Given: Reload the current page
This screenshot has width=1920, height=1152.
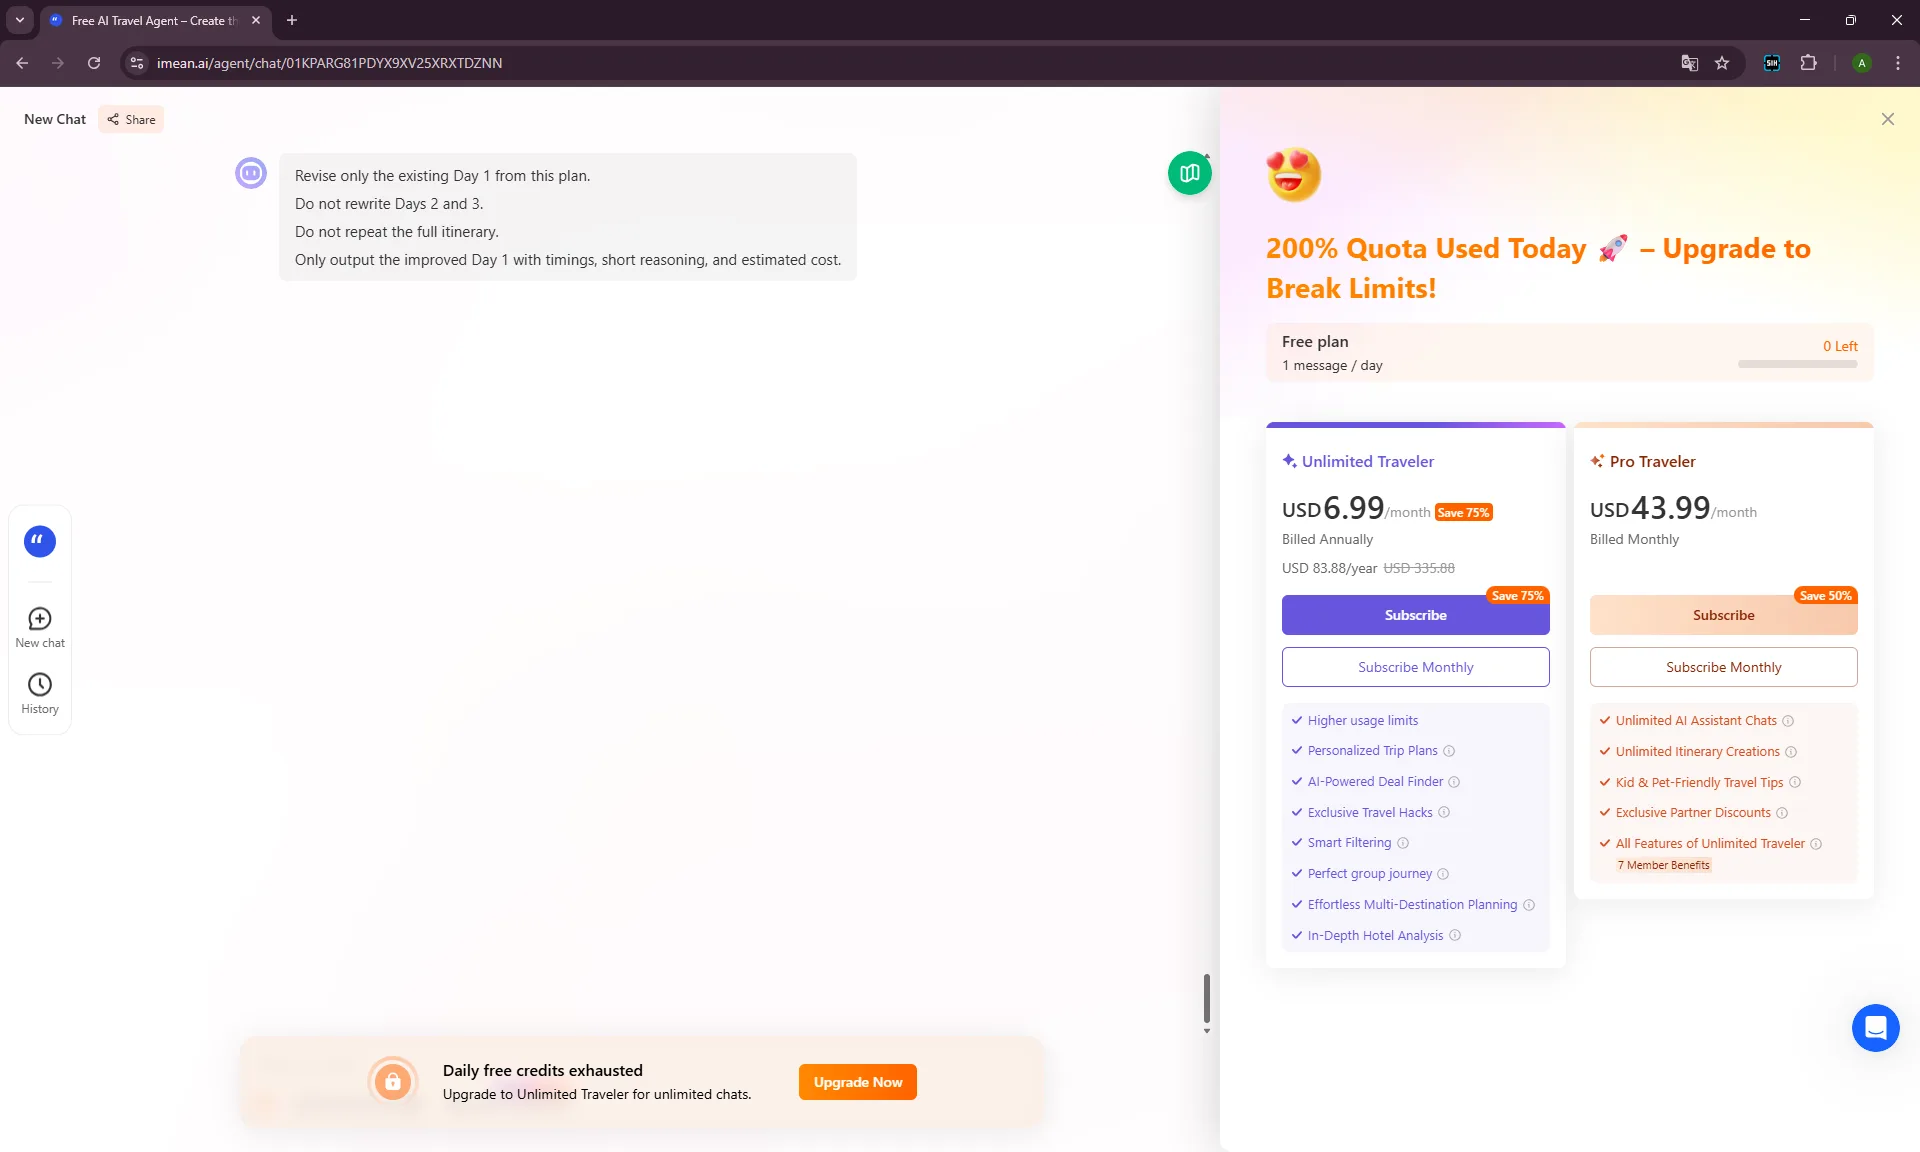Looking at the screenshot, I should pos(94,63).
